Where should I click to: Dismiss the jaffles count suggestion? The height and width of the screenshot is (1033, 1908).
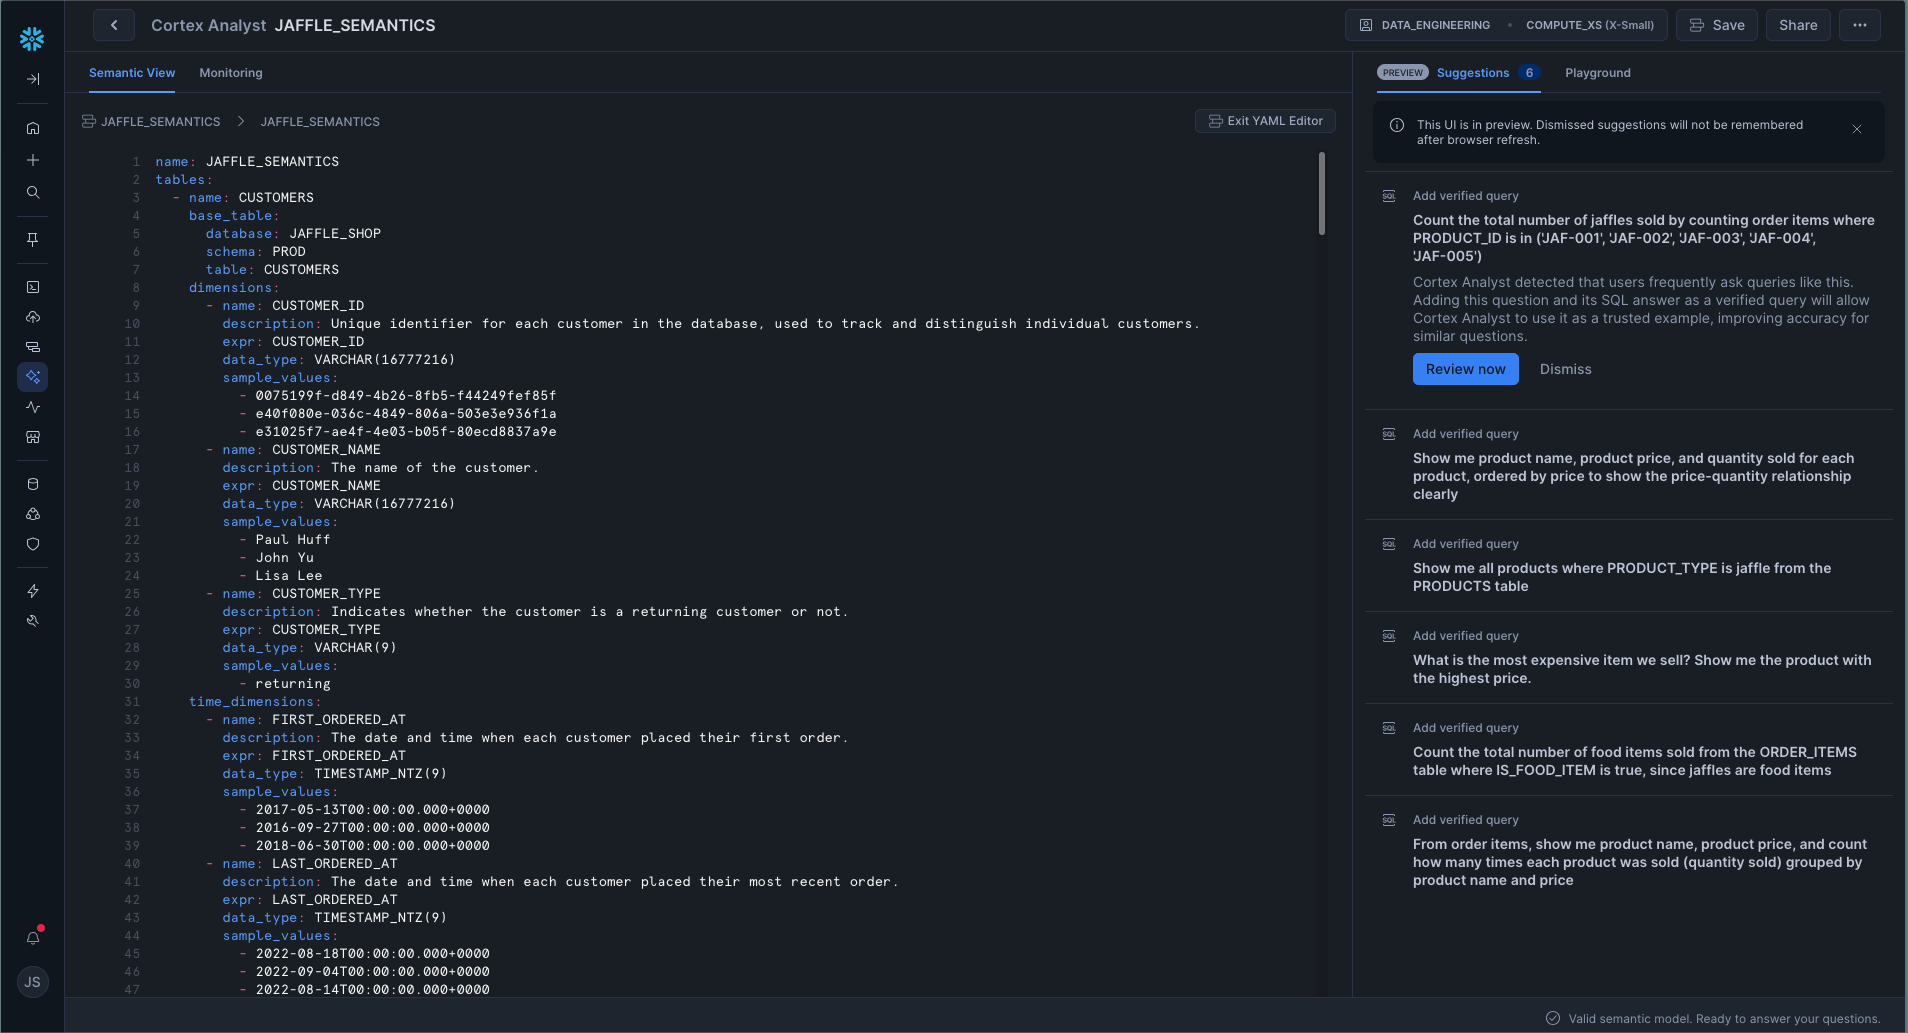pos(1566,369)
